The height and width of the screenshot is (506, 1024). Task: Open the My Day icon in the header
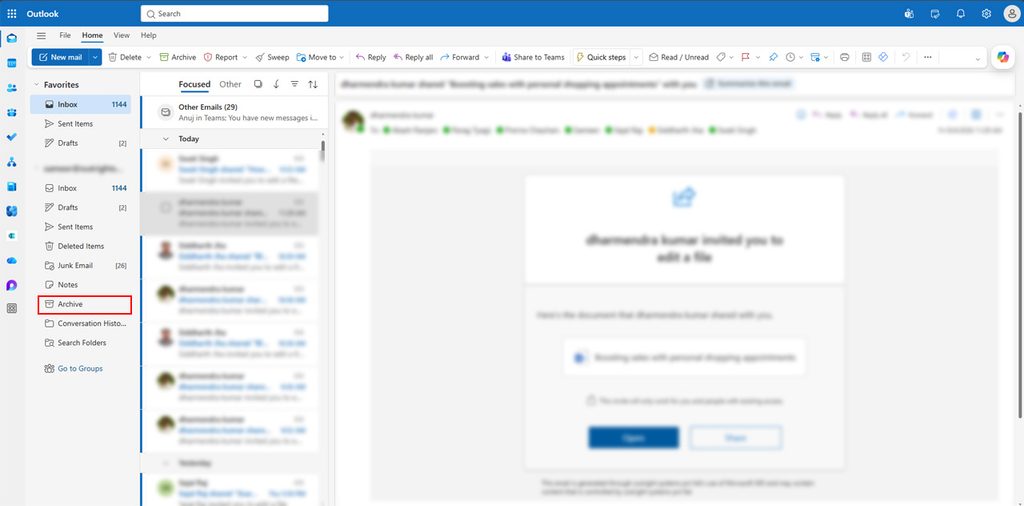coord(935,13)
